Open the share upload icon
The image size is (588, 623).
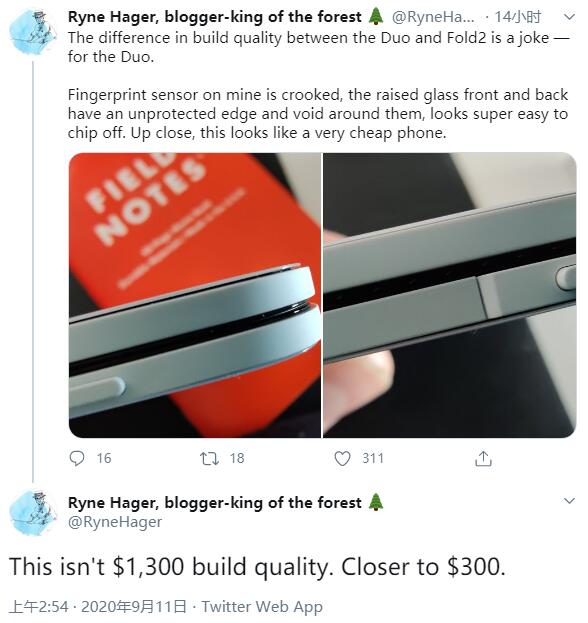[x=483, y=459]
